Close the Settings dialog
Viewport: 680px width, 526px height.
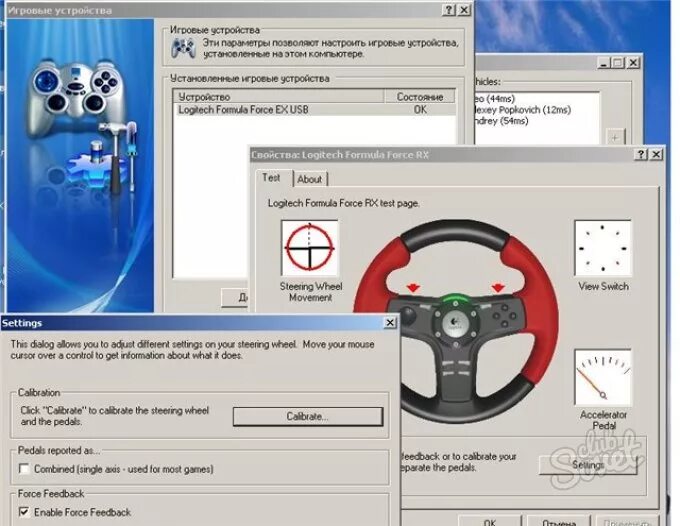click(x=390, y=322)
